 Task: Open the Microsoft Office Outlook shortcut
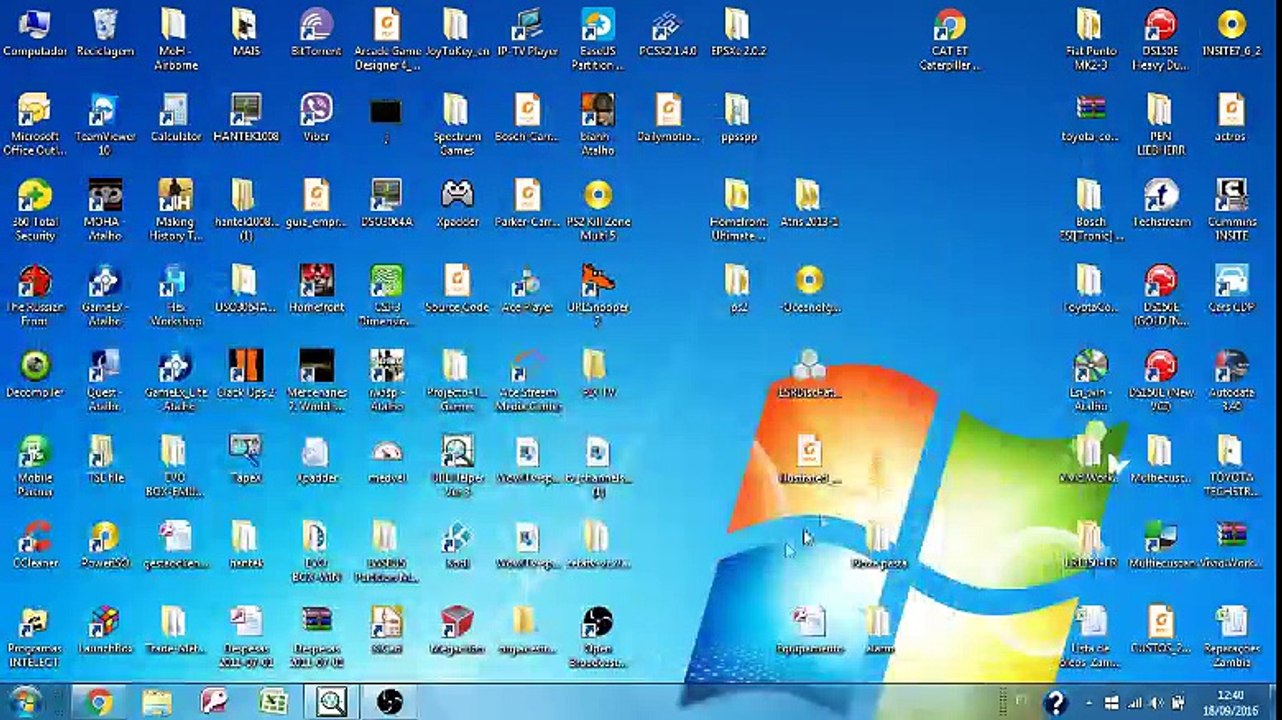pyautogui.click(x=35, y=125)
